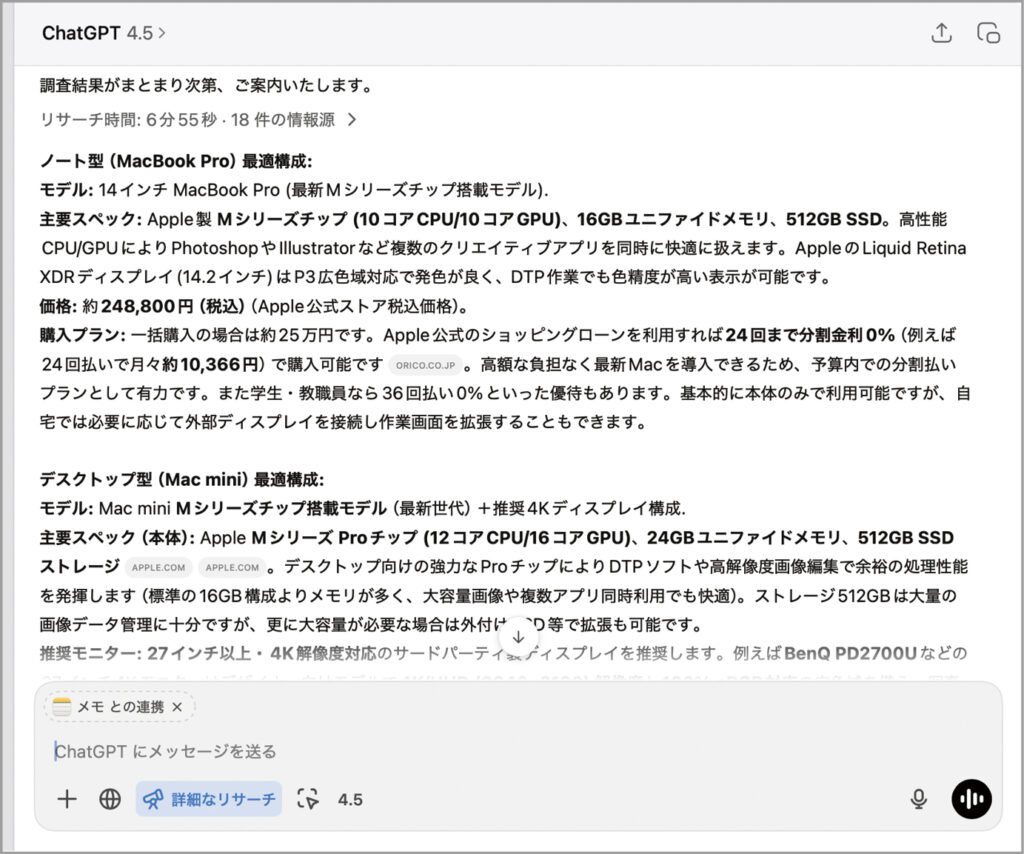Click the 約248,800円 (税込) price text

click(163, 306)
